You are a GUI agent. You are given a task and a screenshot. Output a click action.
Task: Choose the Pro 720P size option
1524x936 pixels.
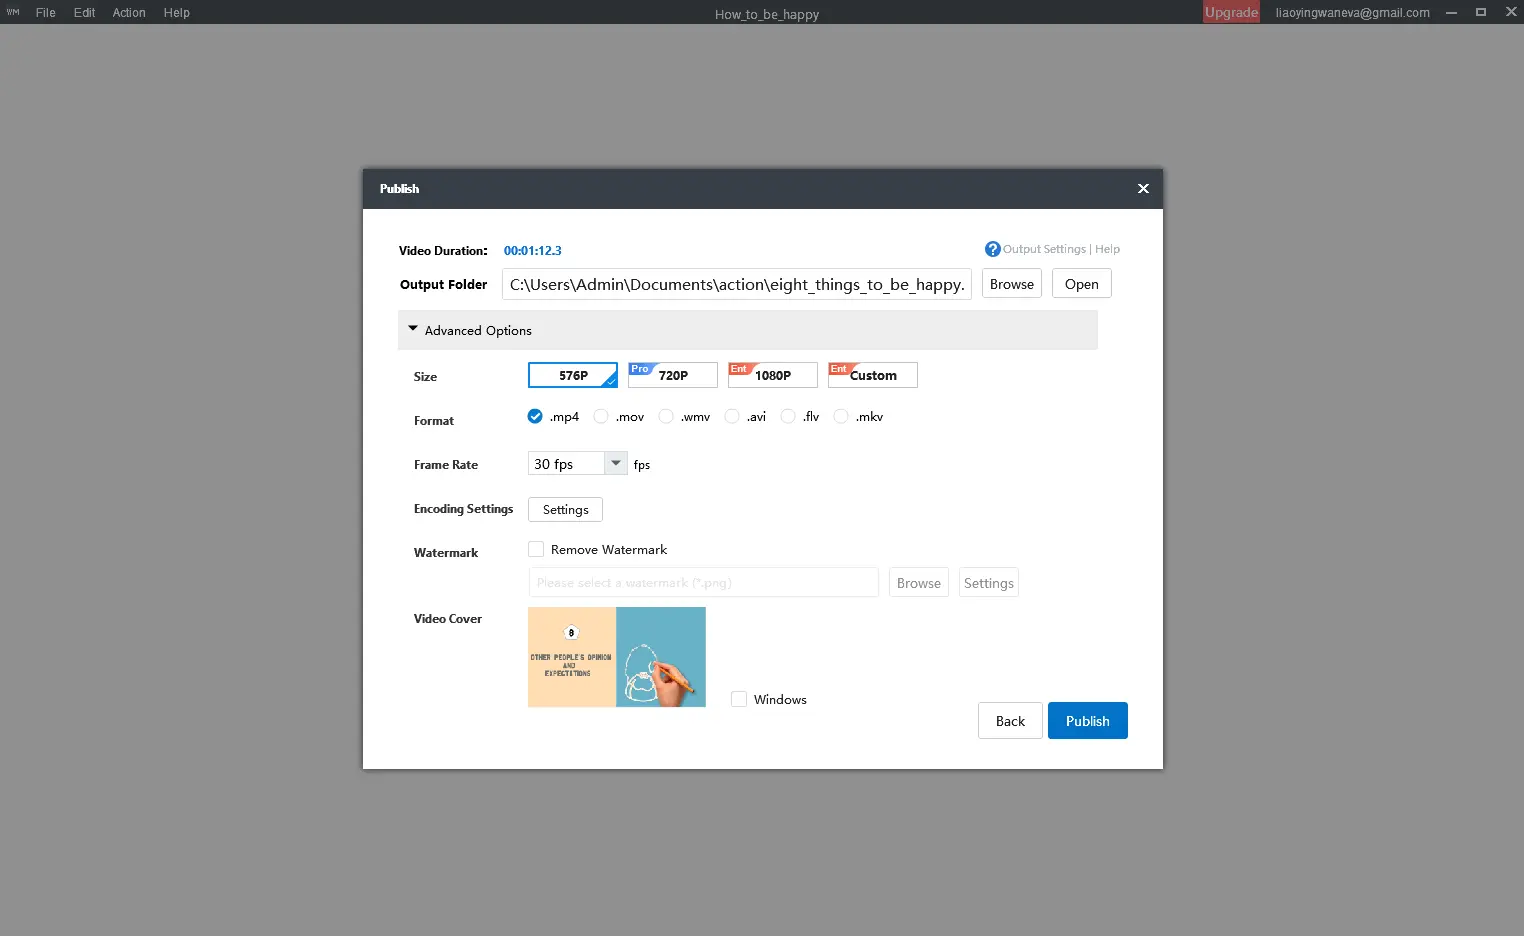click(673, 375)
